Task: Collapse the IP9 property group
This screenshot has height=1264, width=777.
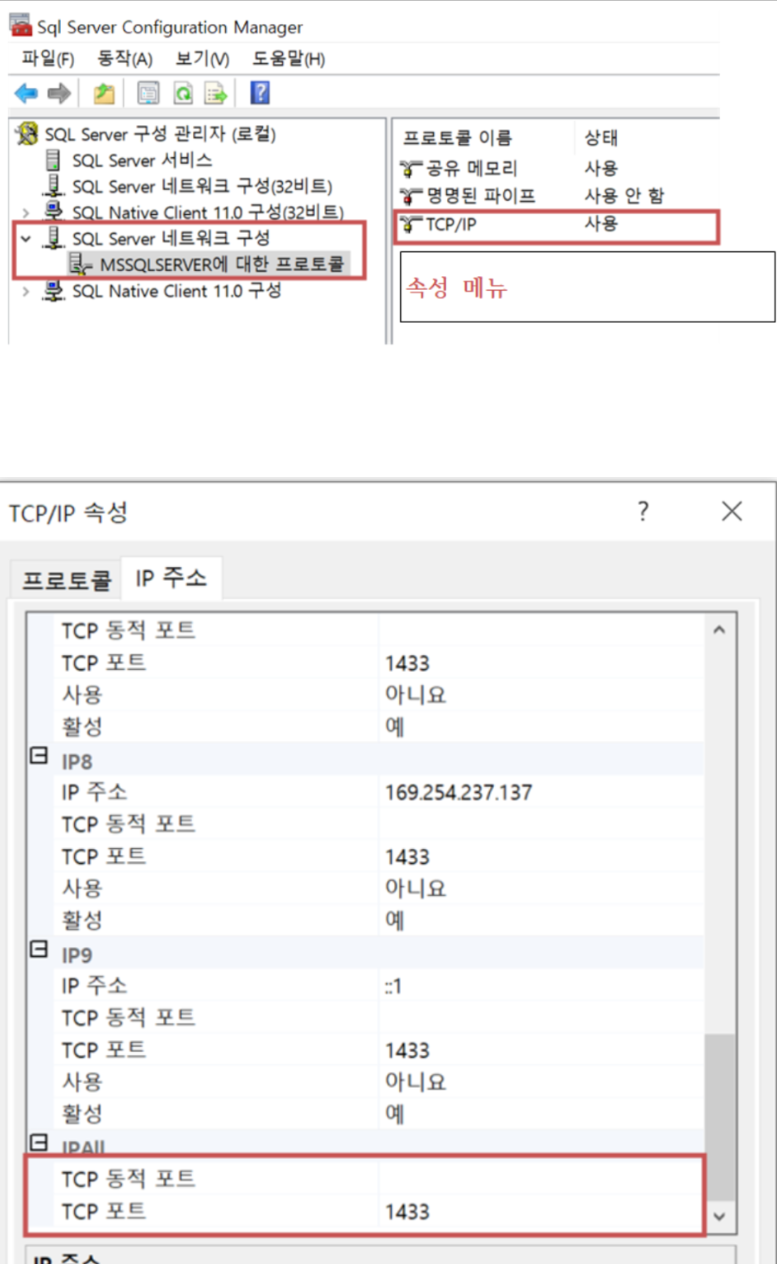Action: (x=39, y=951)
